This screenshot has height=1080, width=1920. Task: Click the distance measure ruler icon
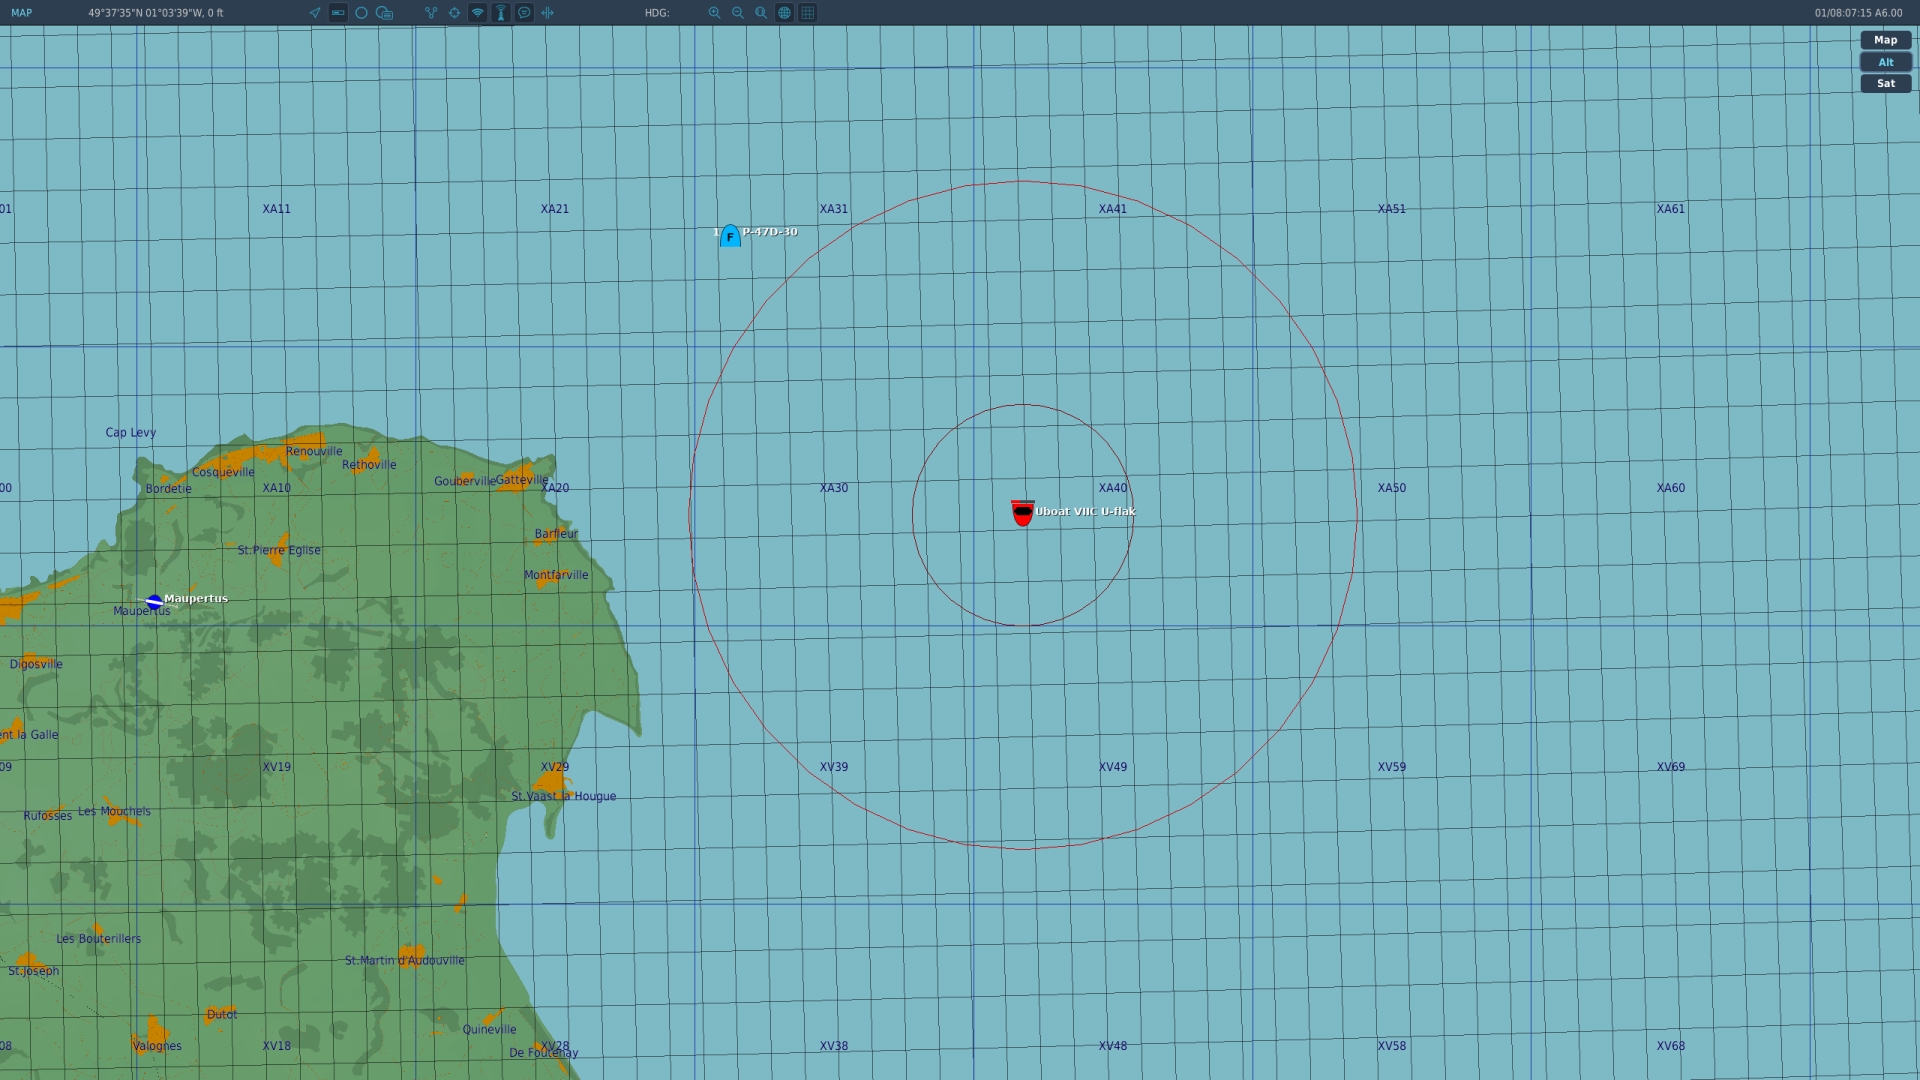click(x=547, y=13)
